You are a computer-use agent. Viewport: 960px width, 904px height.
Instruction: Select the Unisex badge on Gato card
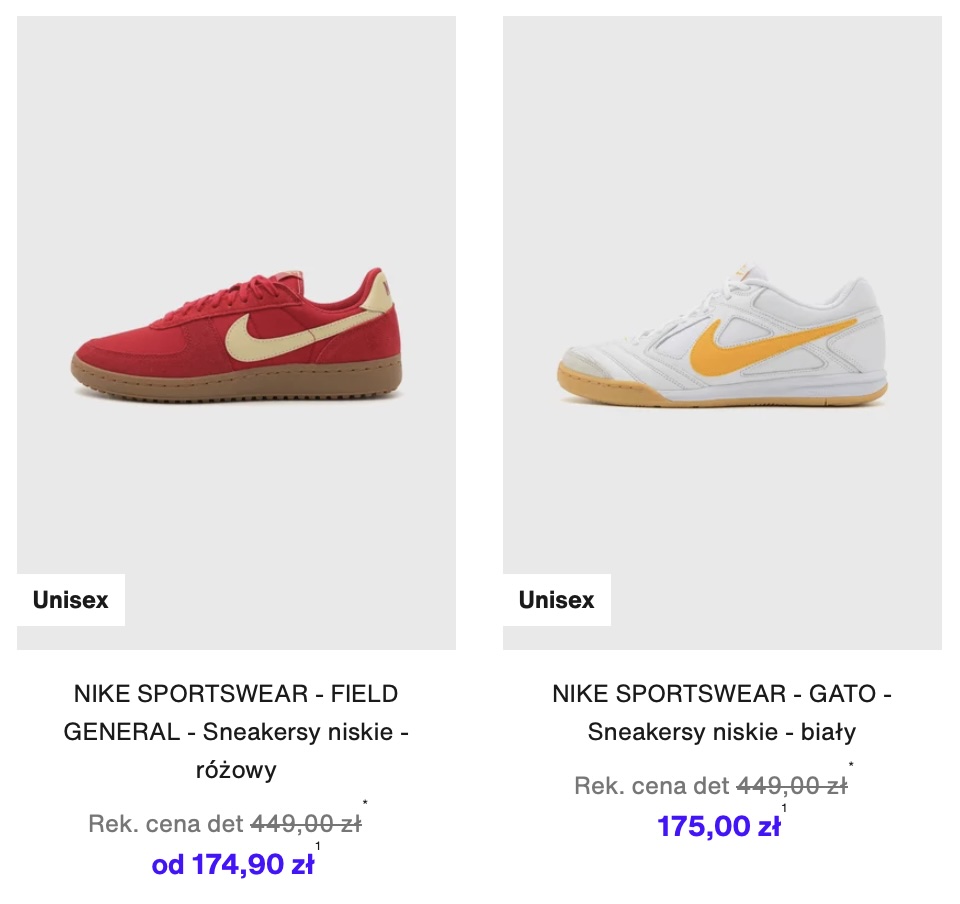point(557,600)
